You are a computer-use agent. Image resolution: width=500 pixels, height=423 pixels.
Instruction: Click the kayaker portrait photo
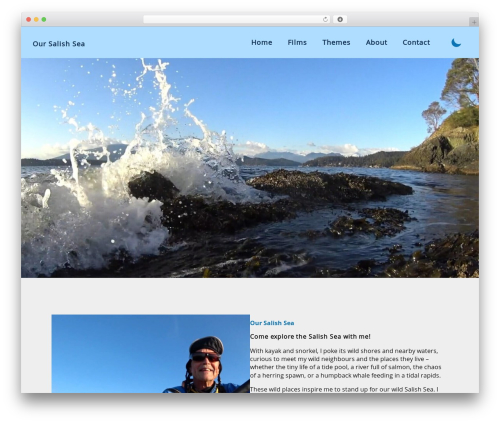click(151, 354)
